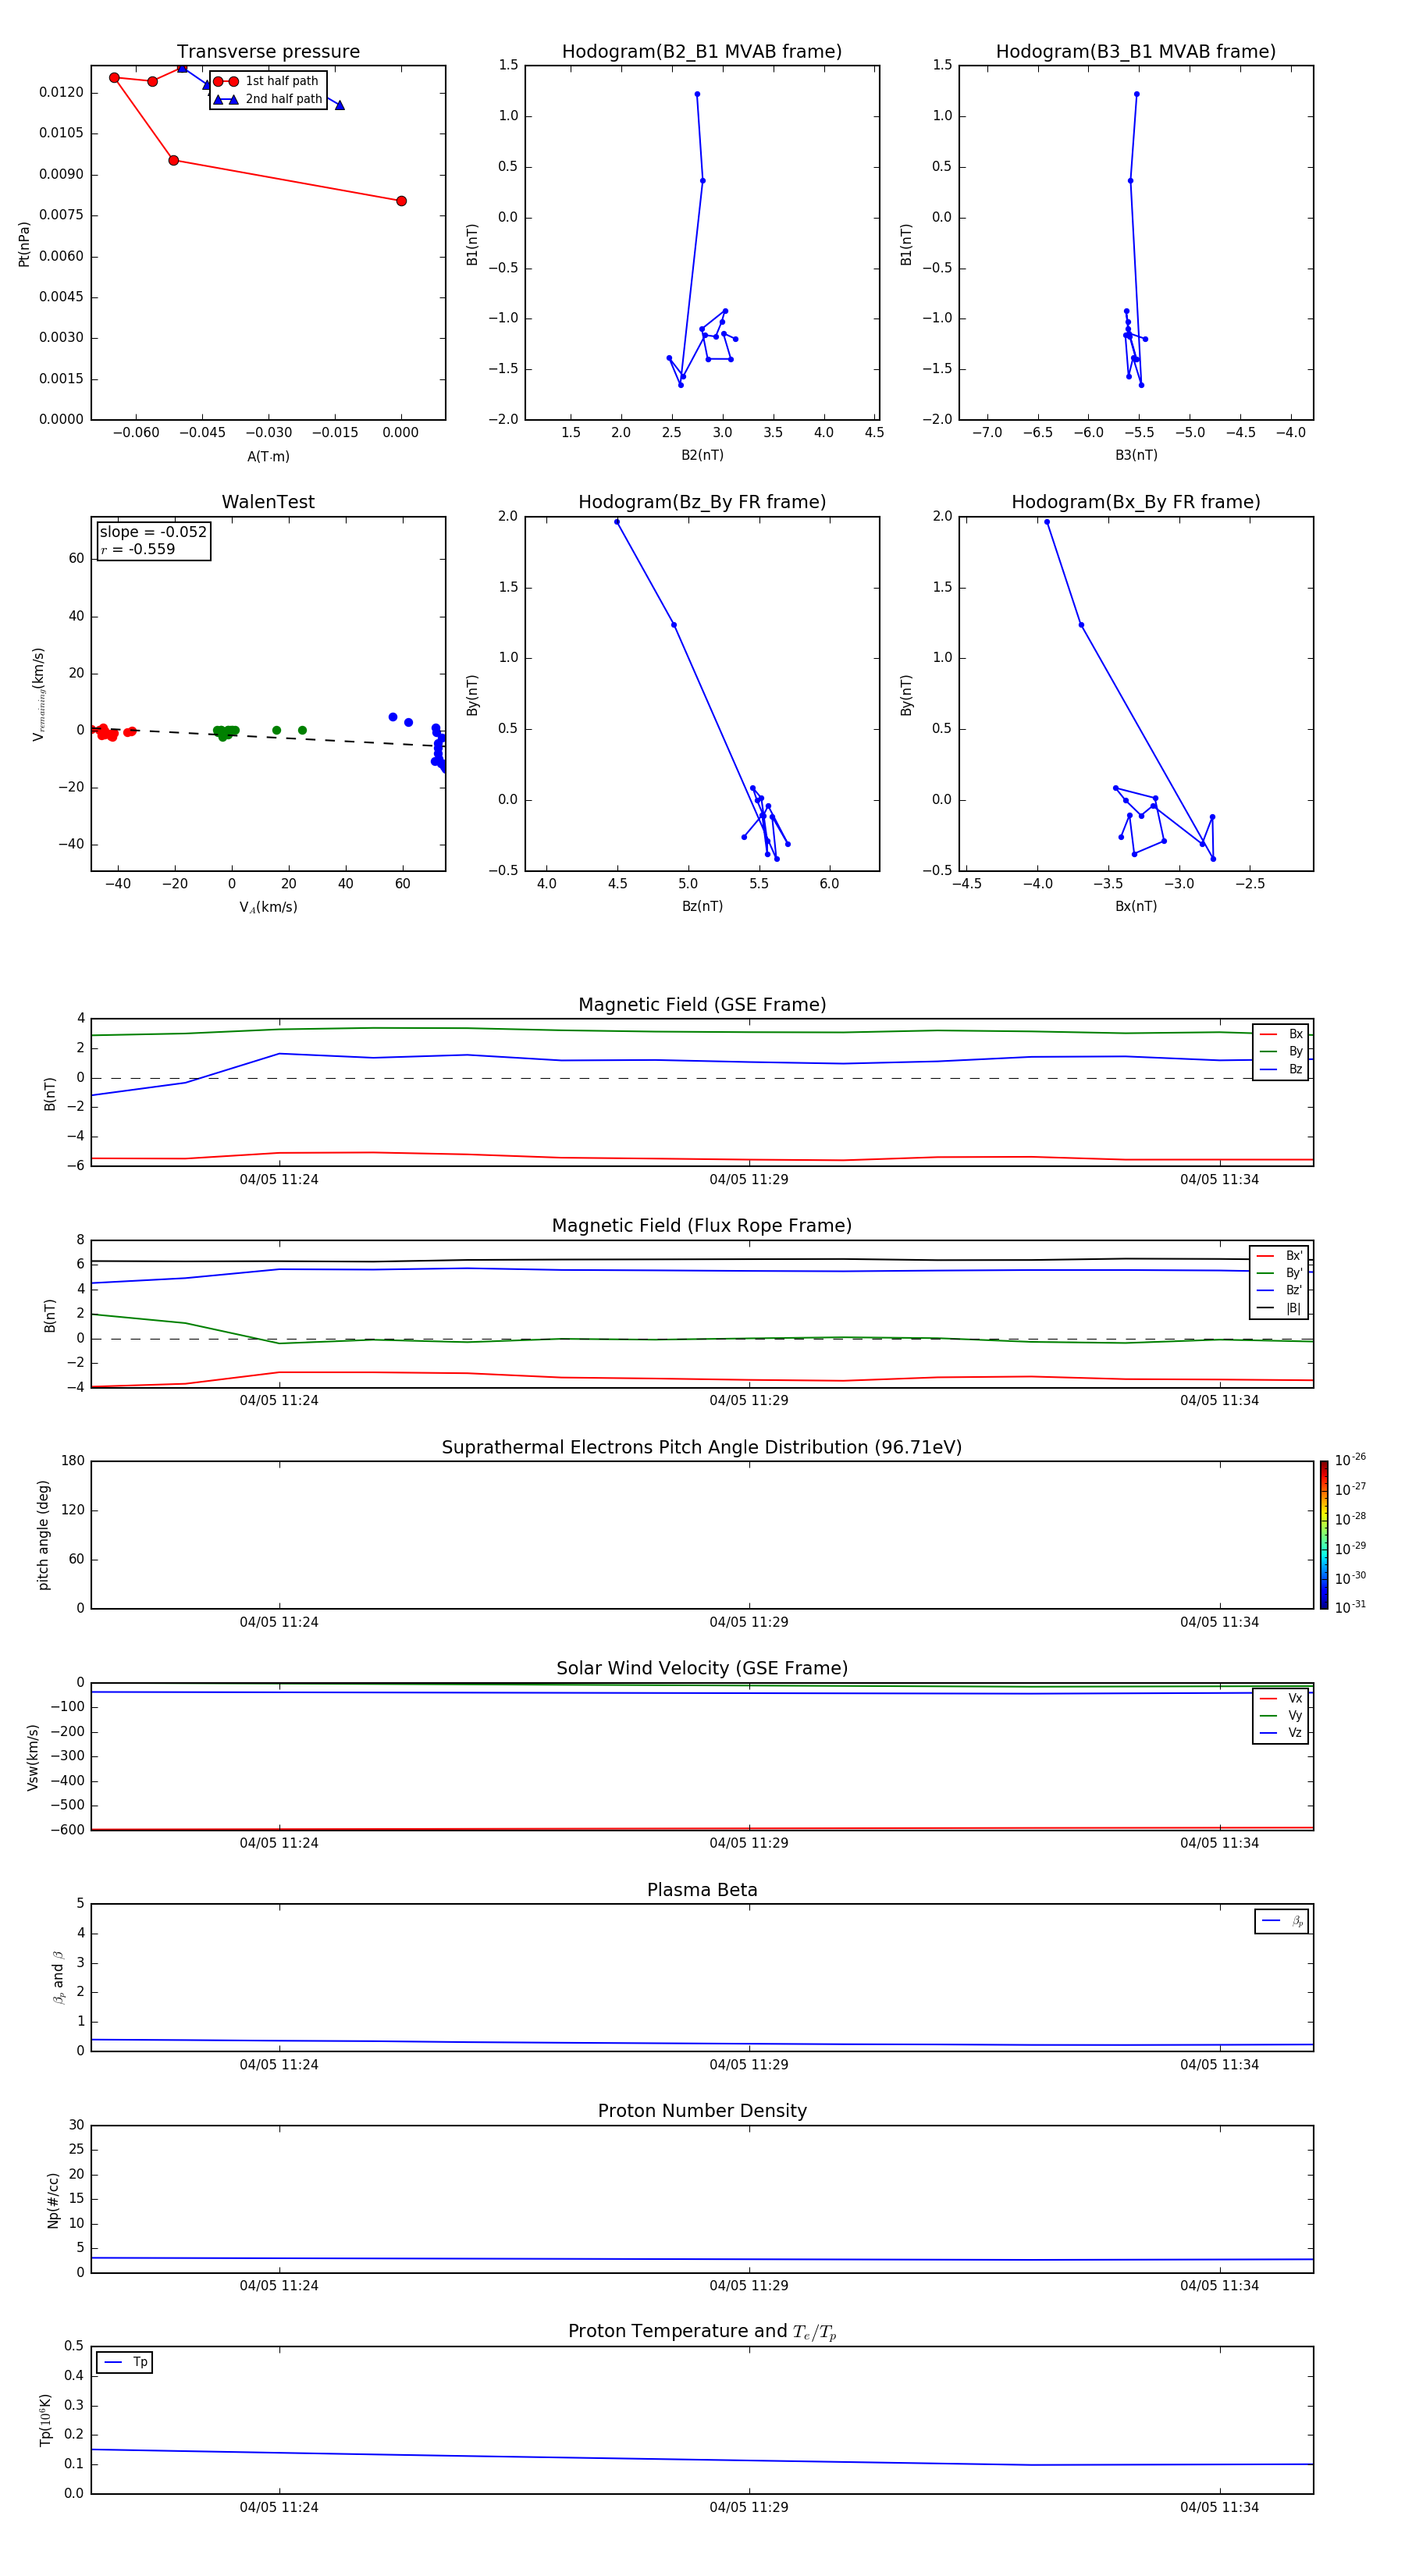The width and height of the screenshot is (1405, 2576).
Task: Click the 'Hodogram(Bz_By FR frame)' title
Action: 702,502
